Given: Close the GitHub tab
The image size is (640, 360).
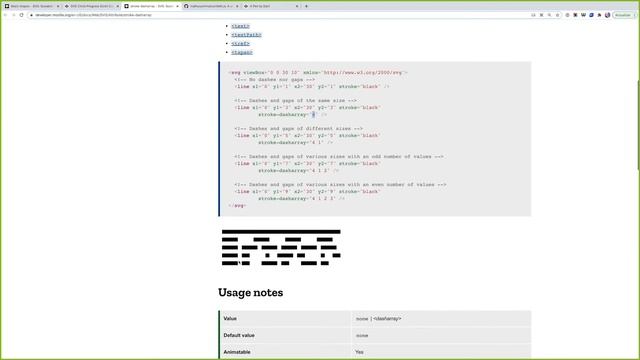Looking at the screenshot, I should click(237, 6).
